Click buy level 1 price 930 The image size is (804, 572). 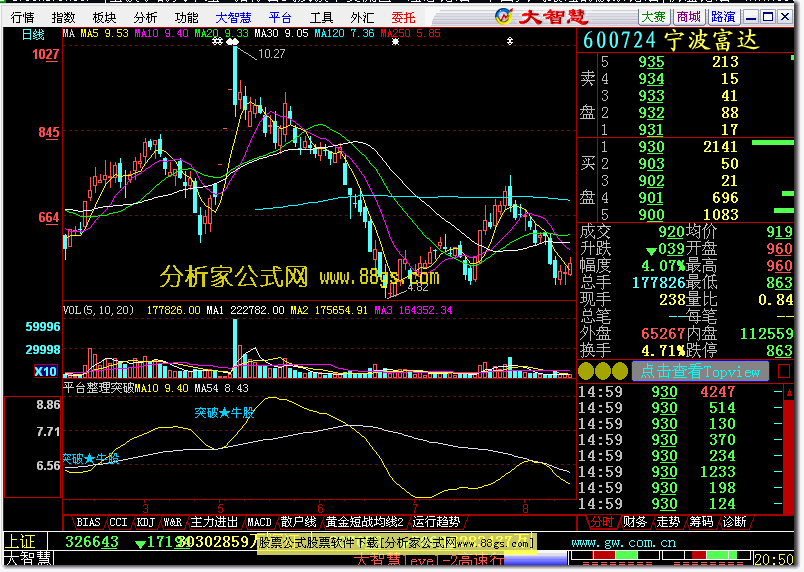point(651,147)
